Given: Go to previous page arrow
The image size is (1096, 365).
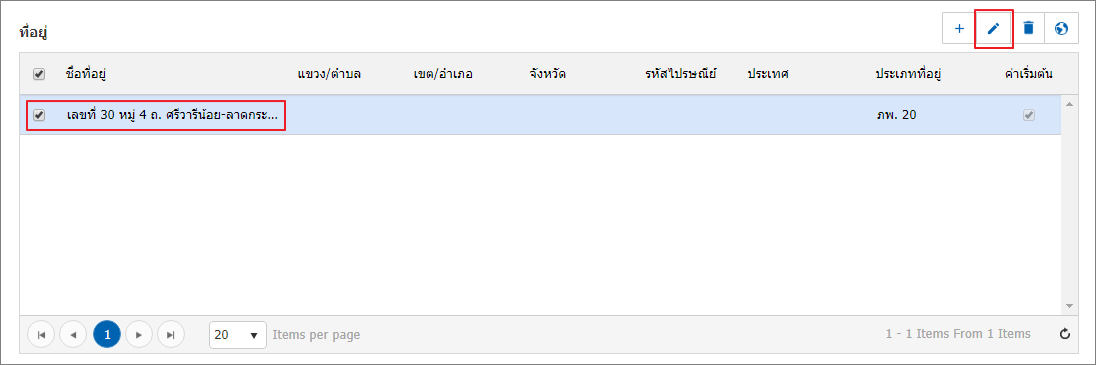Looking at the screenshot, I should (x=73, y=335).
